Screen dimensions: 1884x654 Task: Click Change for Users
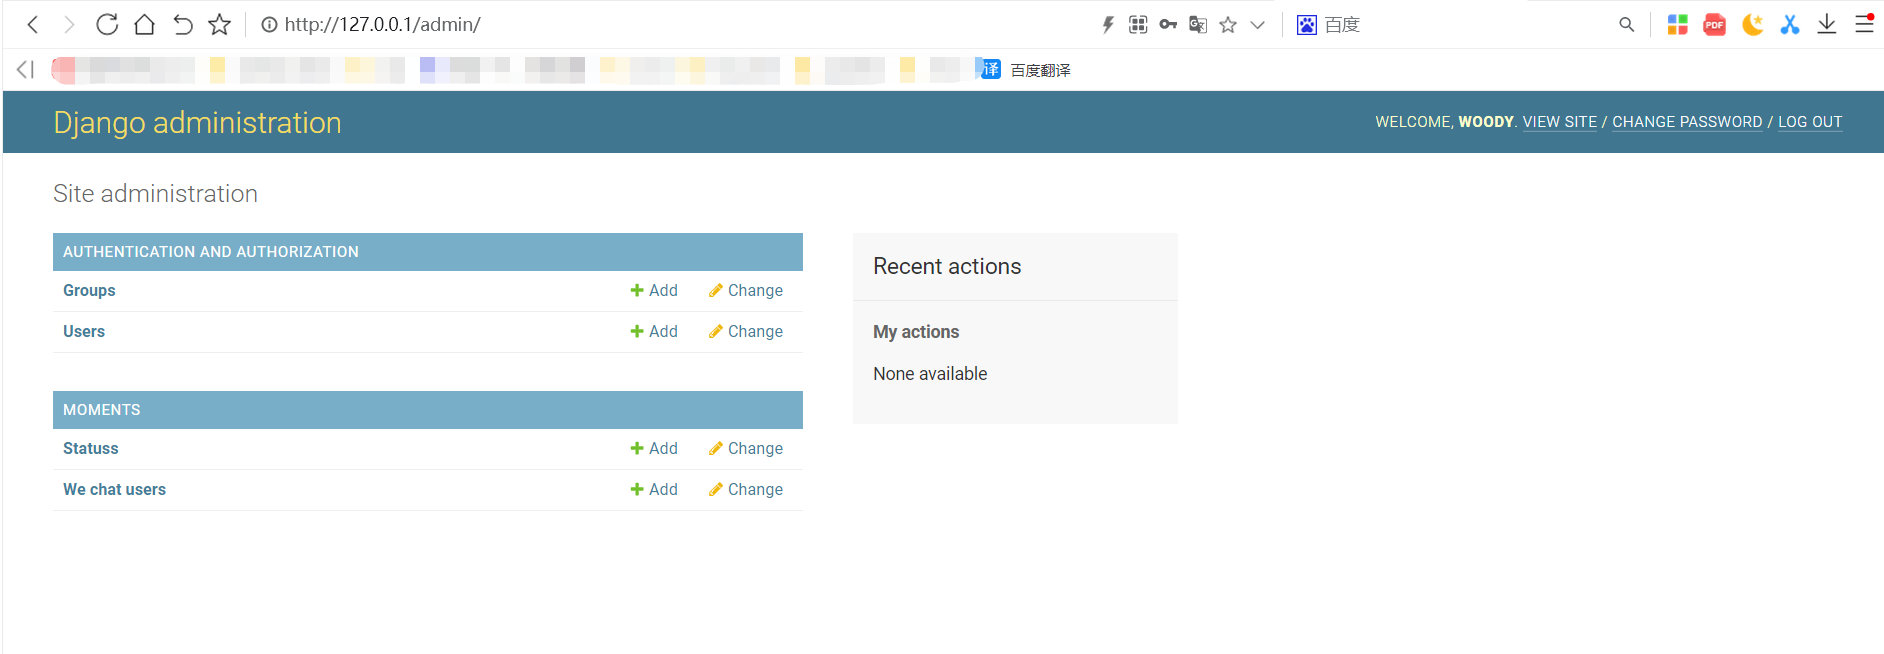tap(746, 331)
